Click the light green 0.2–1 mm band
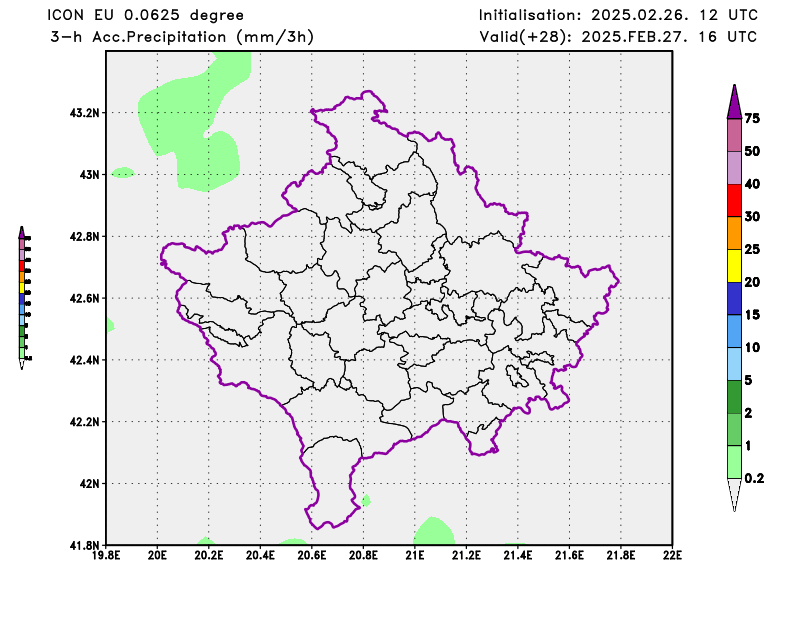Image resolution: width=800 pixels, height=618 pixels. pos(734,462)
